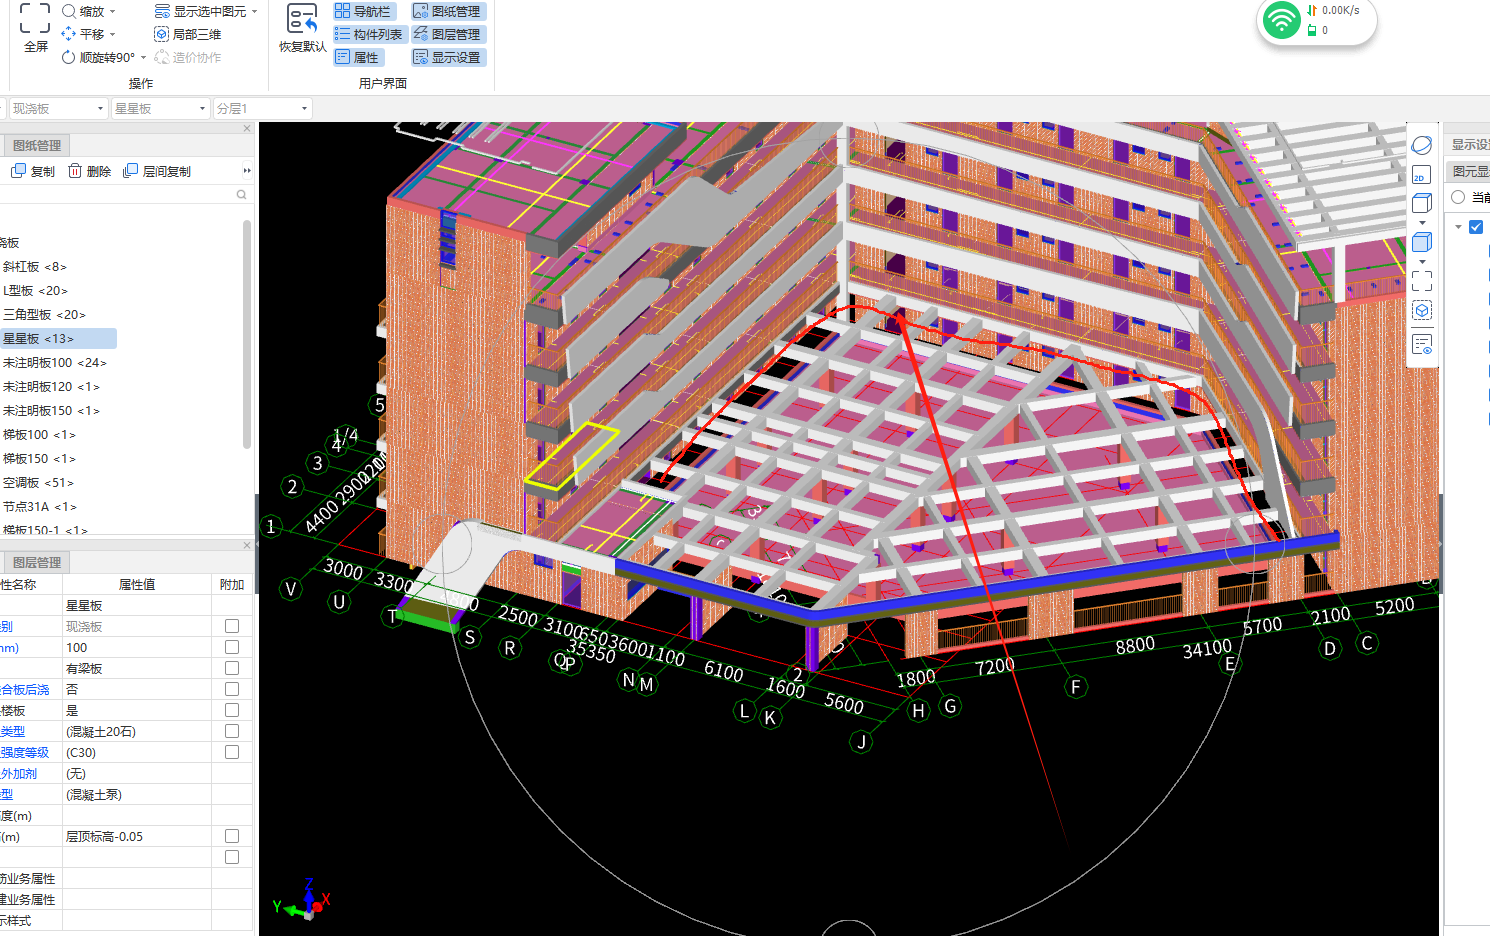Open the 缩放 dropdown arrow

(x=113, y=12)
